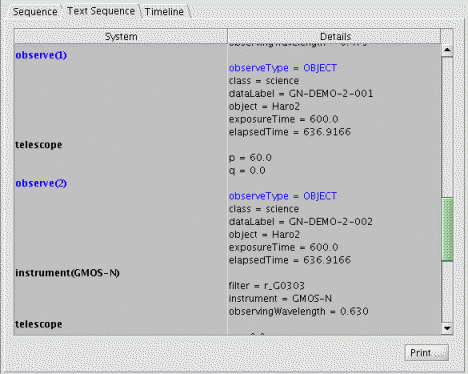Click the GN-DEMO-2-002 block's elapsedTime = 636.9166 line
This screenshot has height=374, width=468.
coord(290,260)
